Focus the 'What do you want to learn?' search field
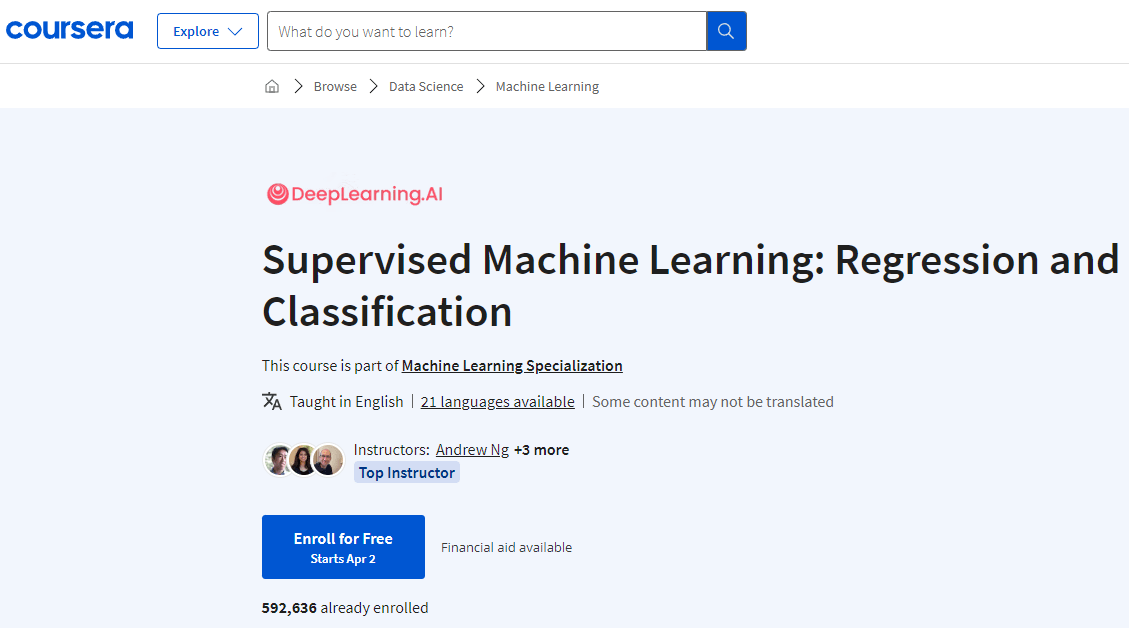Screen dimensions: 1129x628 tap(487, 31)
